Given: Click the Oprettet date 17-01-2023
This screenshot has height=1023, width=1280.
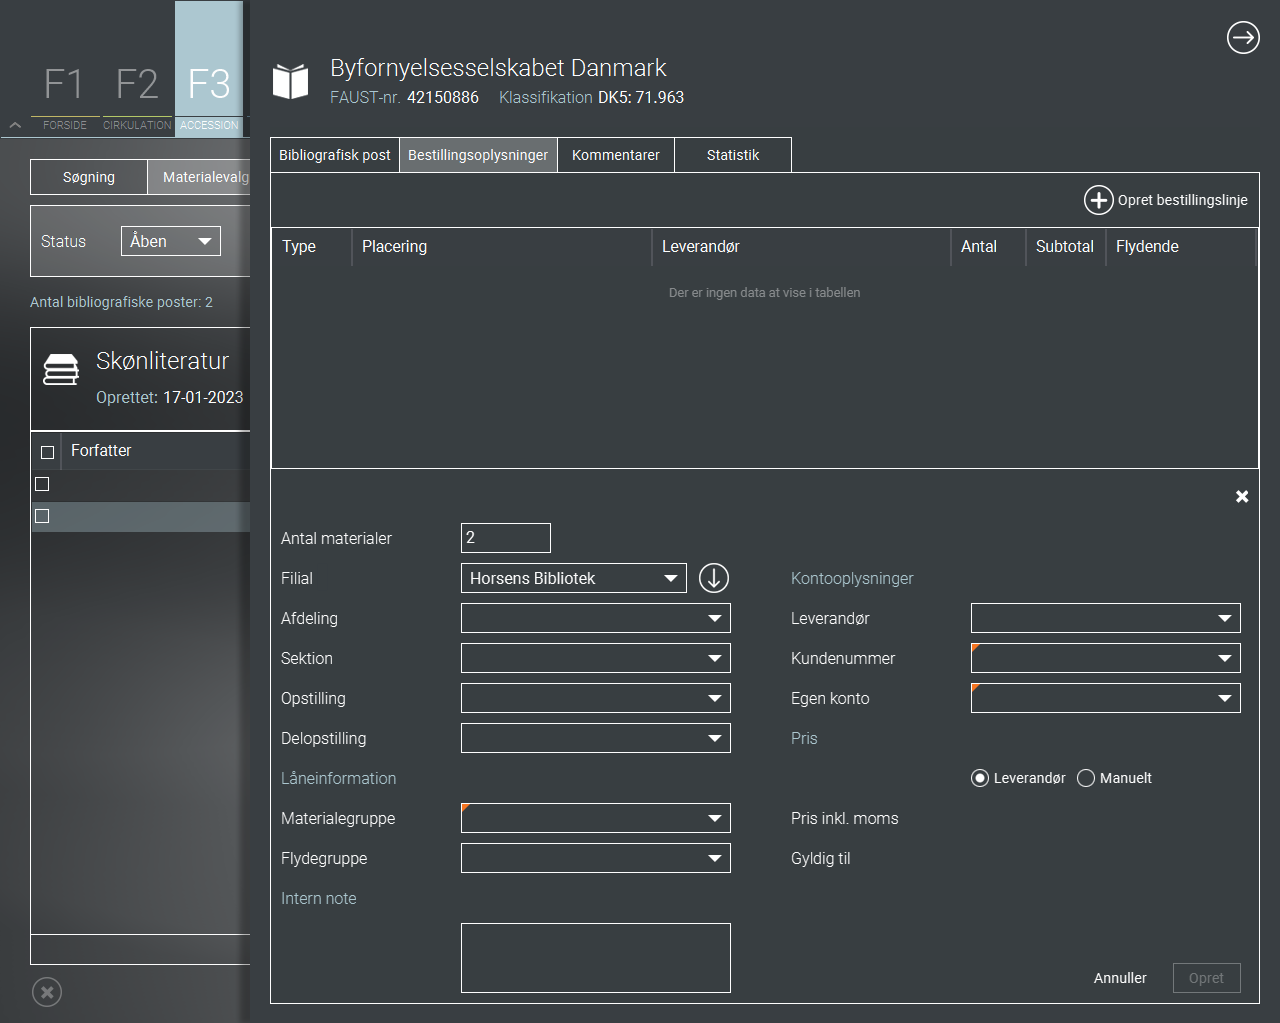Looking at the screenshot, I should [x=203, y=397].
